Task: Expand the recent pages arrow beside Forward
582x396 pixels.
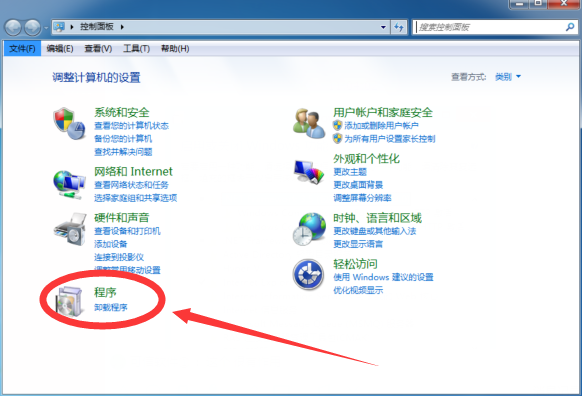Action: 46,28
